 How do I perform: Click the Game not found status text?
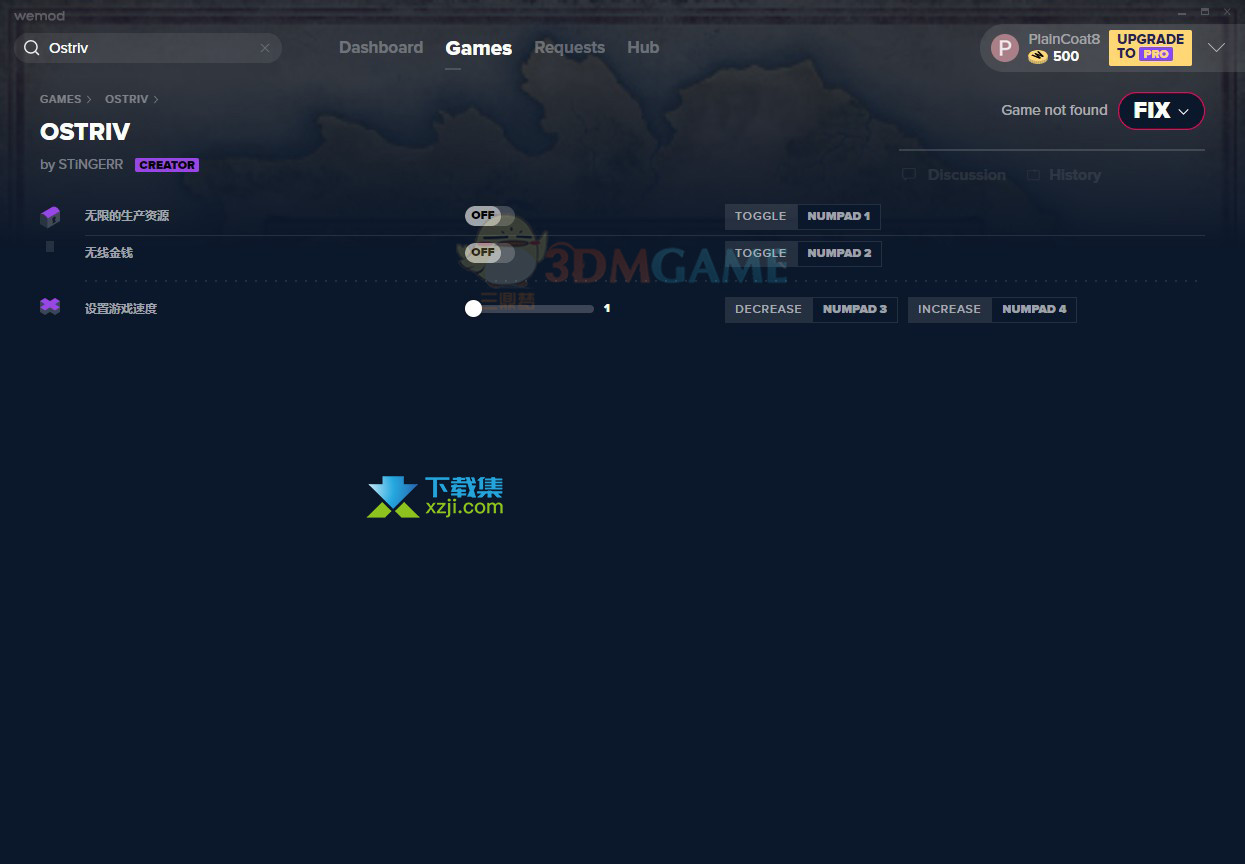pyautogui.click(x=1054, y=110)
